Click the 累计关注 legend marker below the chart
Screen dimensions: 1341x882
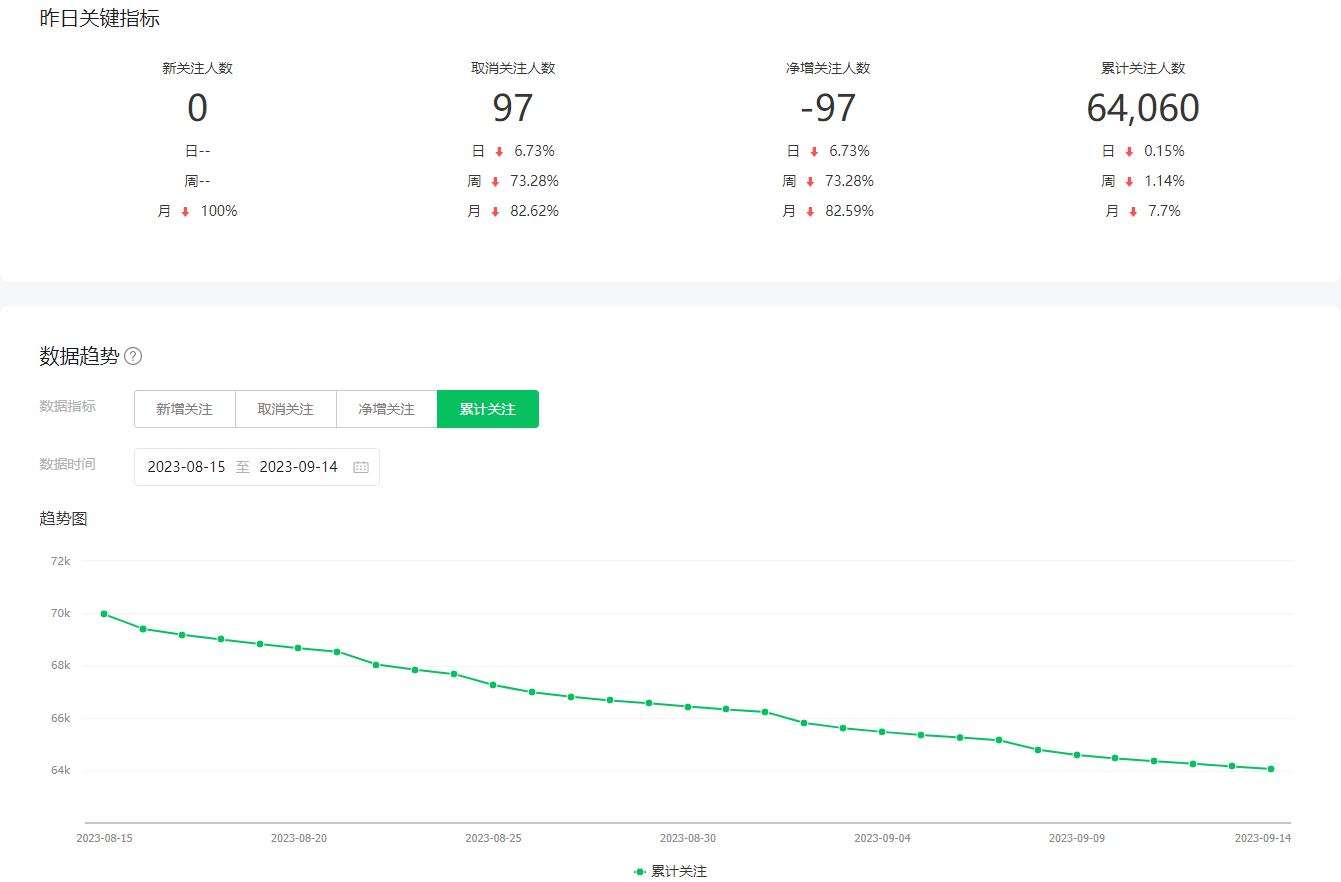[x=640, y=872]
